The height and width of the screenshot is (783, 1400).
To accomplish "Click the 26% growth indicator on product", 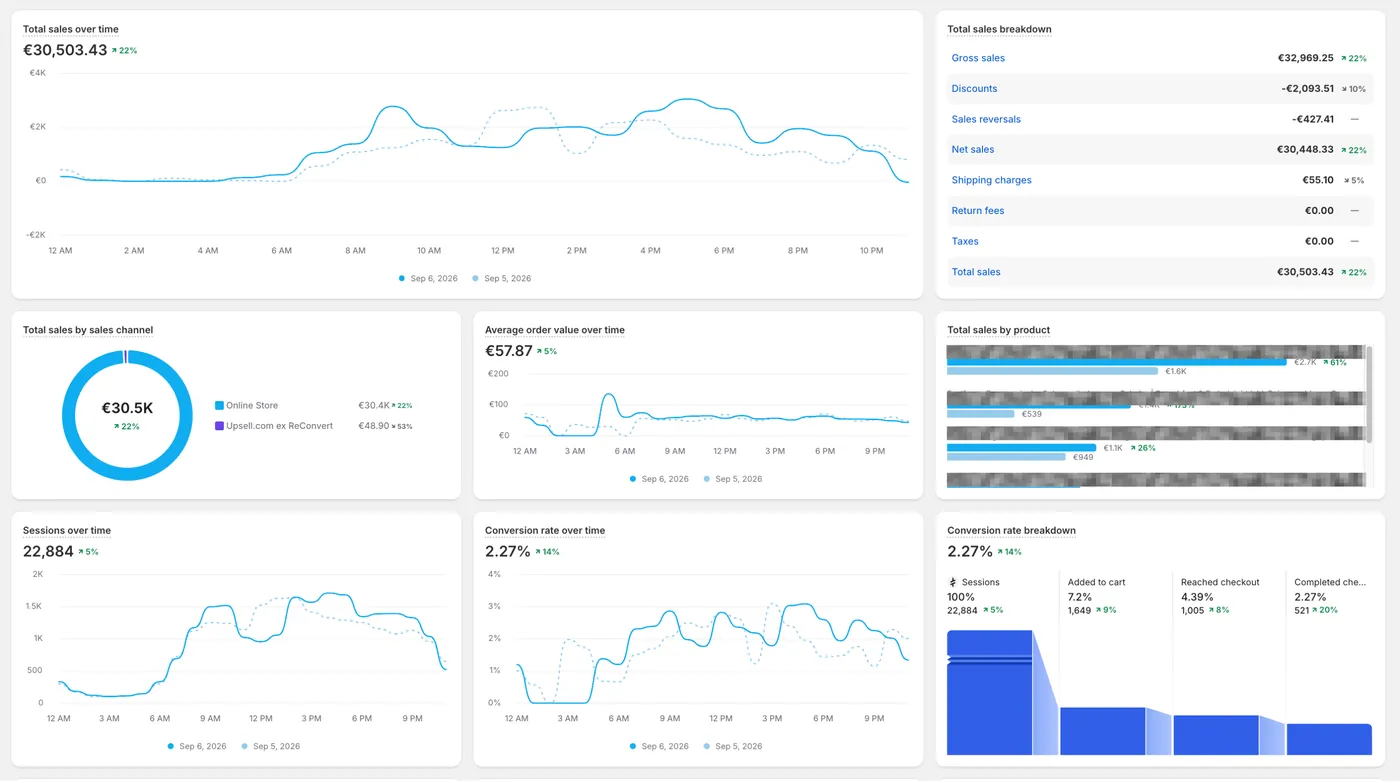I will click(1143, 448).
